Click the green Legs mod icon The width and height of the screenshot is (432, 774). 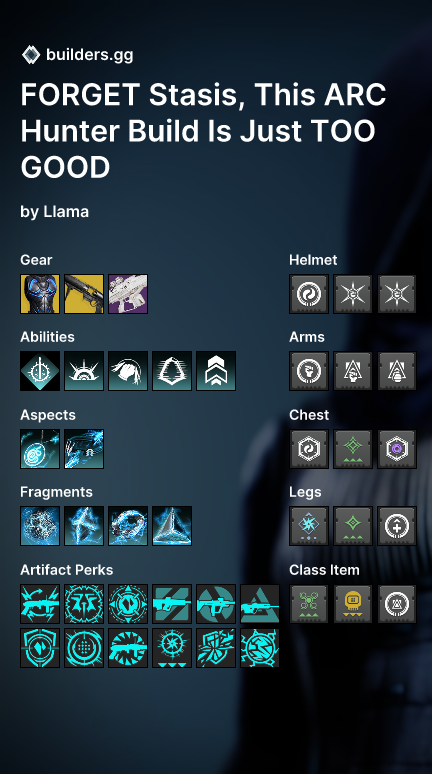pos(353,526)
